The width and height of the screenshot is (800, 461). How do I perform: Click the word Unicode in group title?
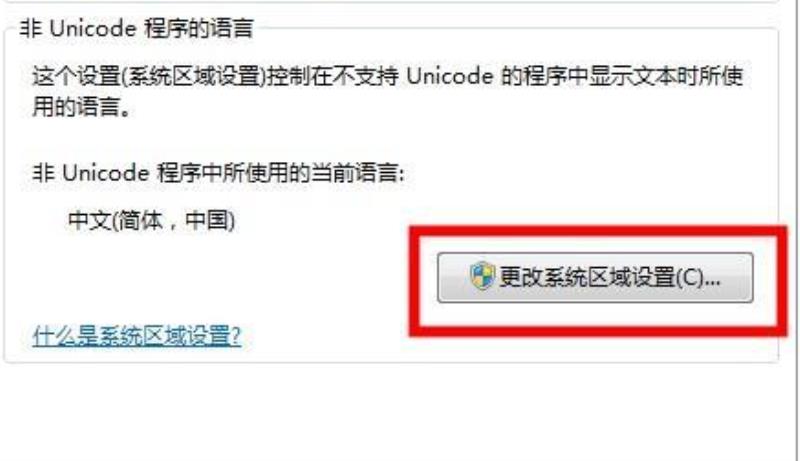click(93, 29)
